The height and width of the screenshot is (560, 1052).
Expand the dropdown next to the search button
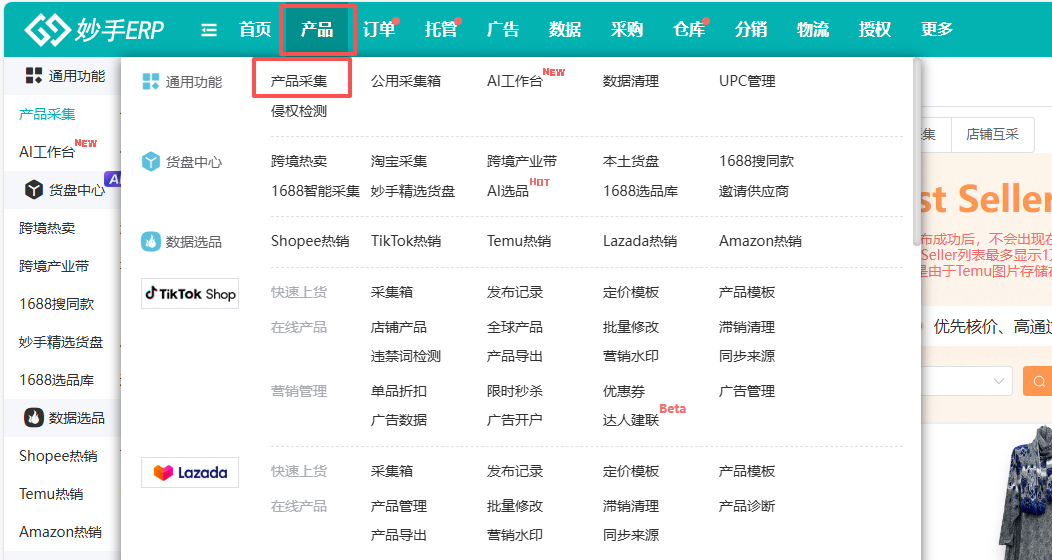[998, 381]
